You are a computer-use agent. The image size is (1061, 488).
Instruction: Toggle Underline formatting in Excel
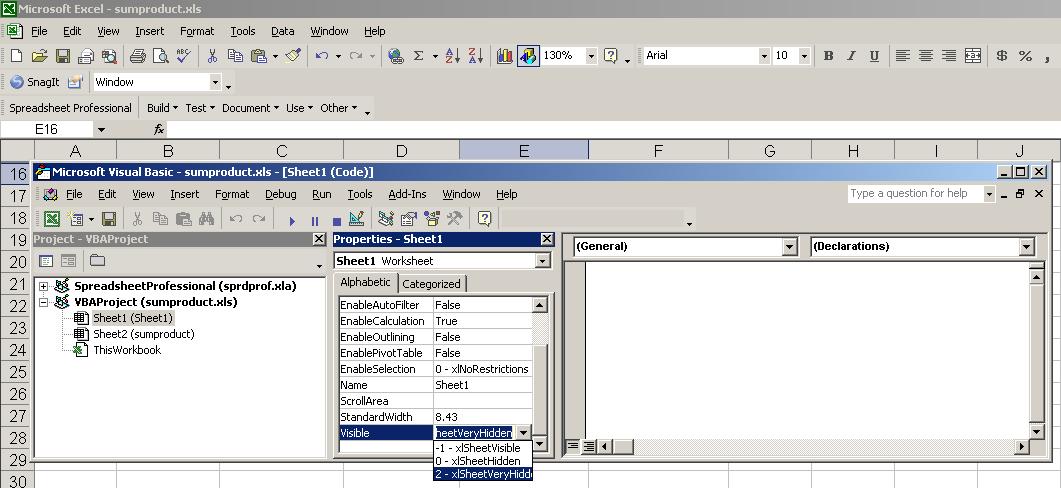pyautogui.click(x=874, y=56)
